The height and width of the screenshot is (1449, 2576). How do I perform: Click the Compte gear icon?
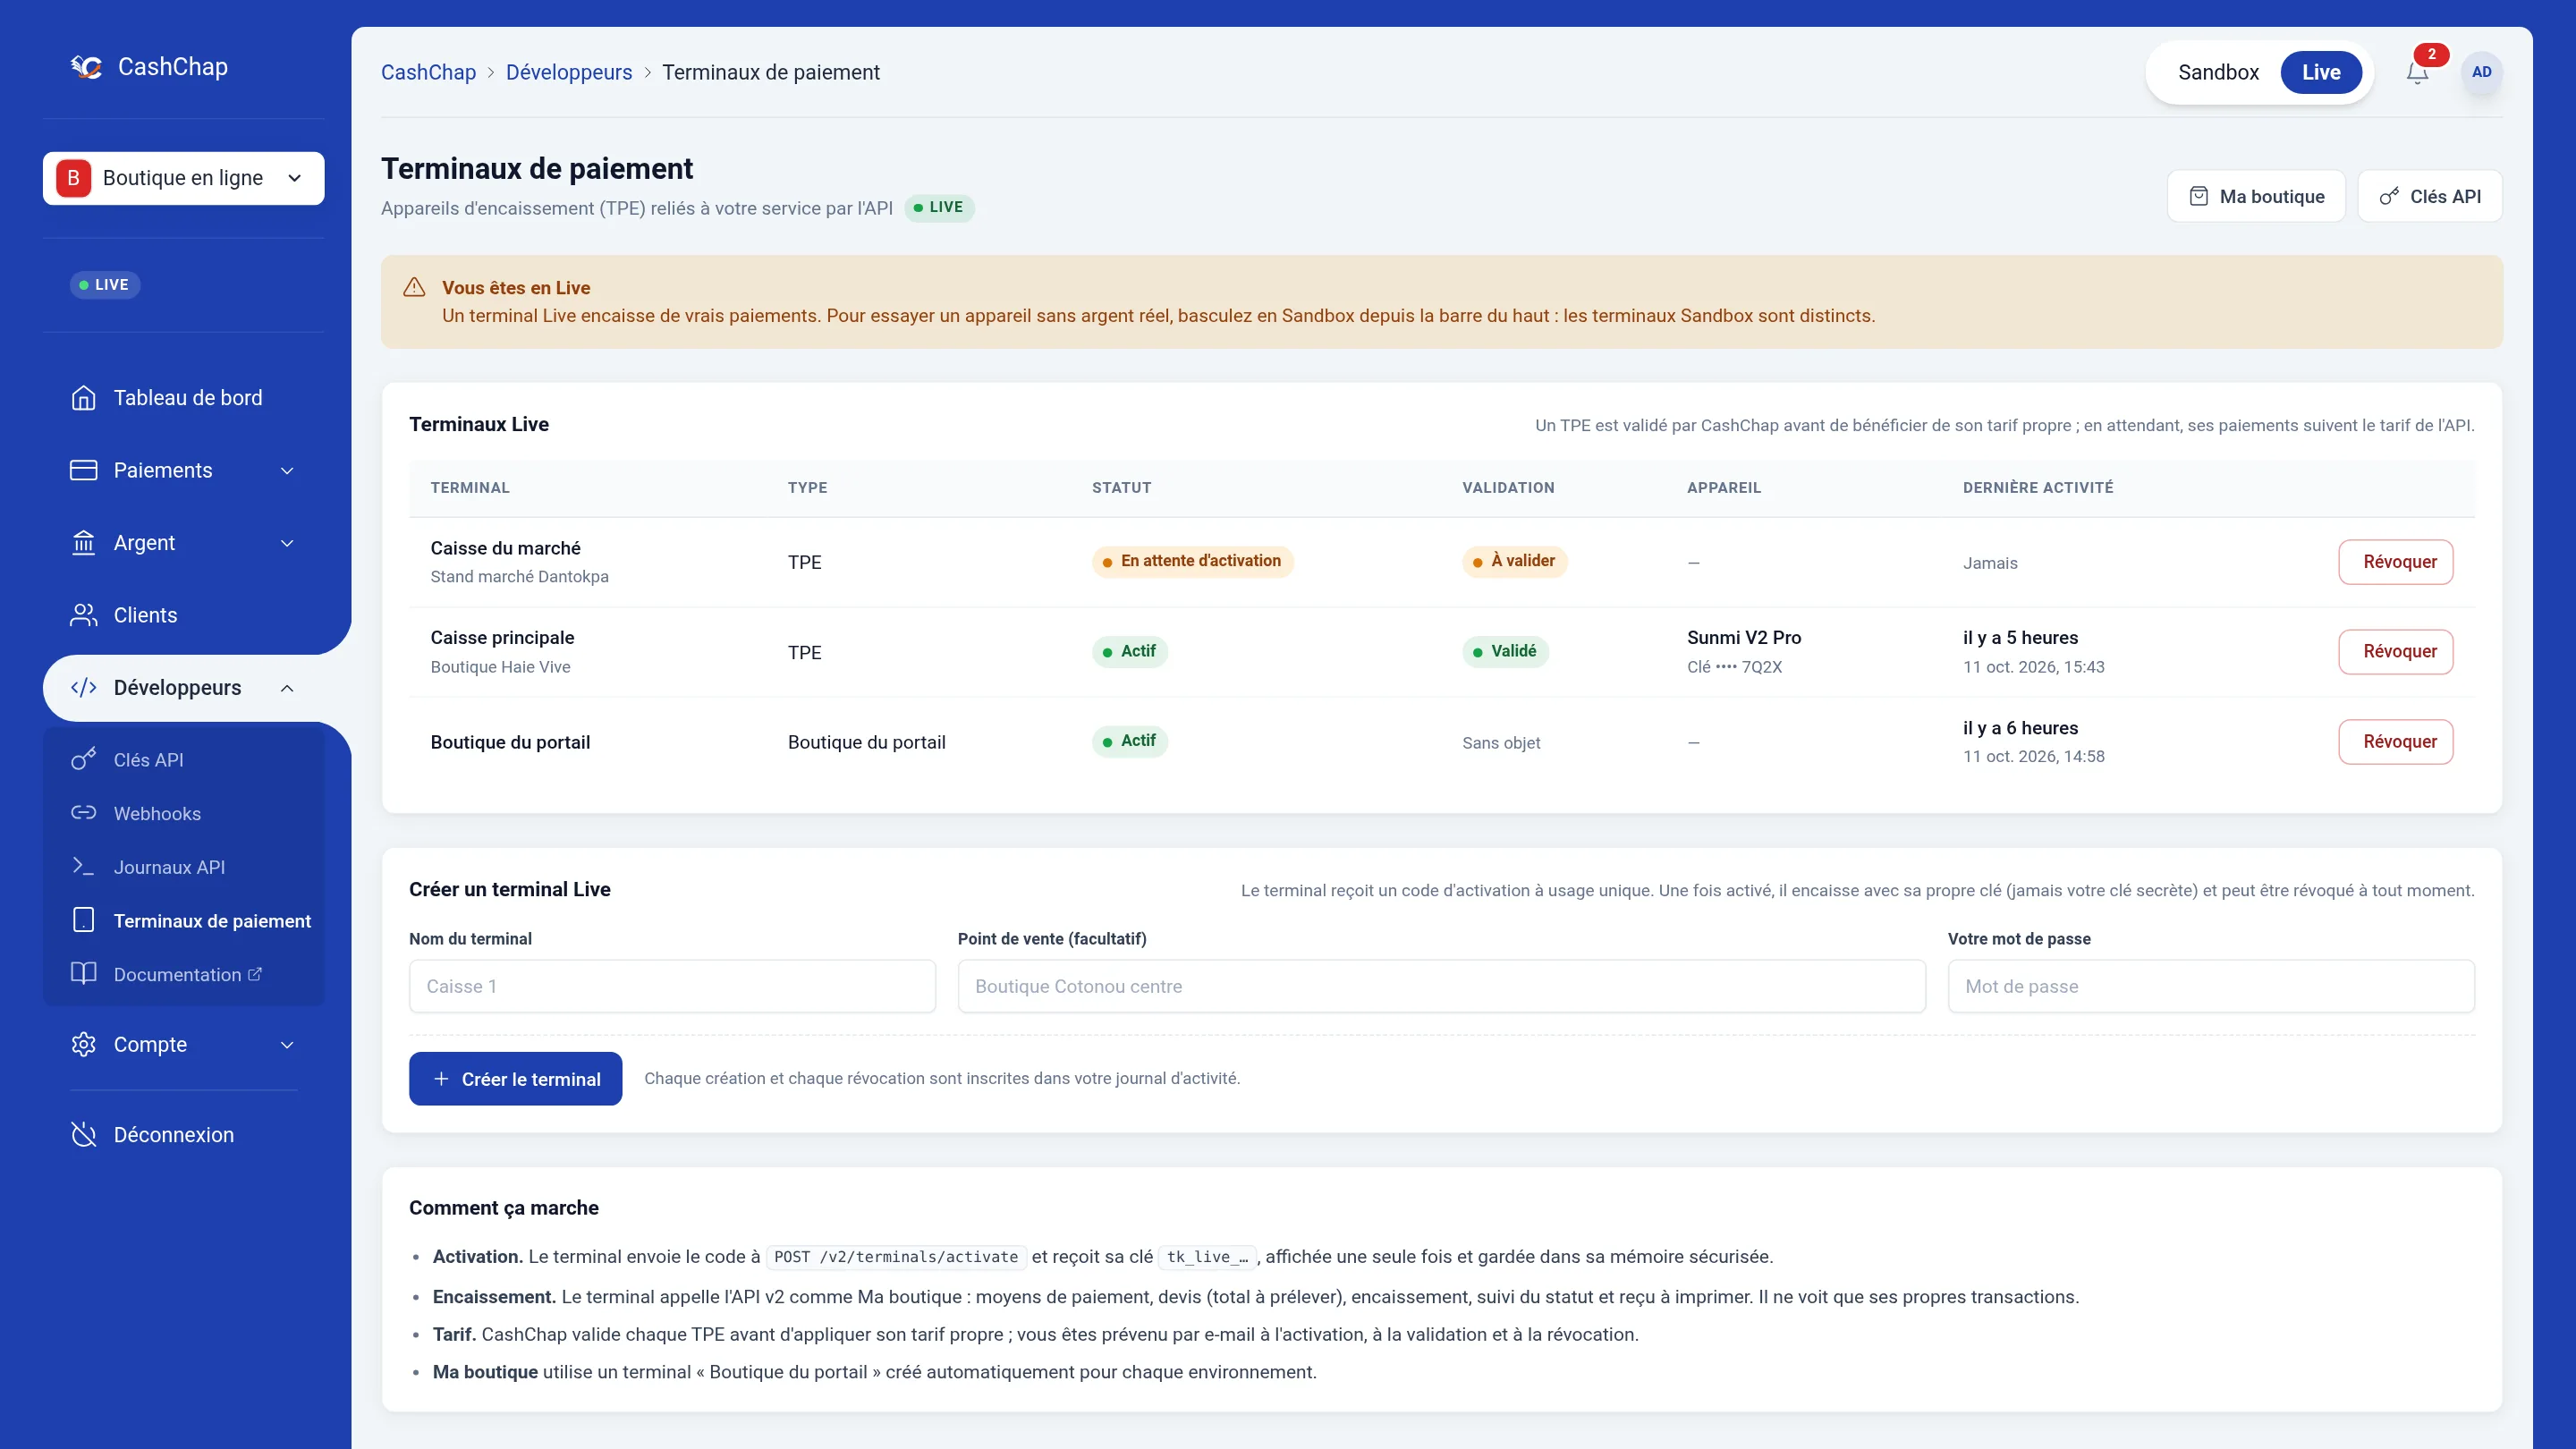pyautogui.click(x=84, y=1045)
